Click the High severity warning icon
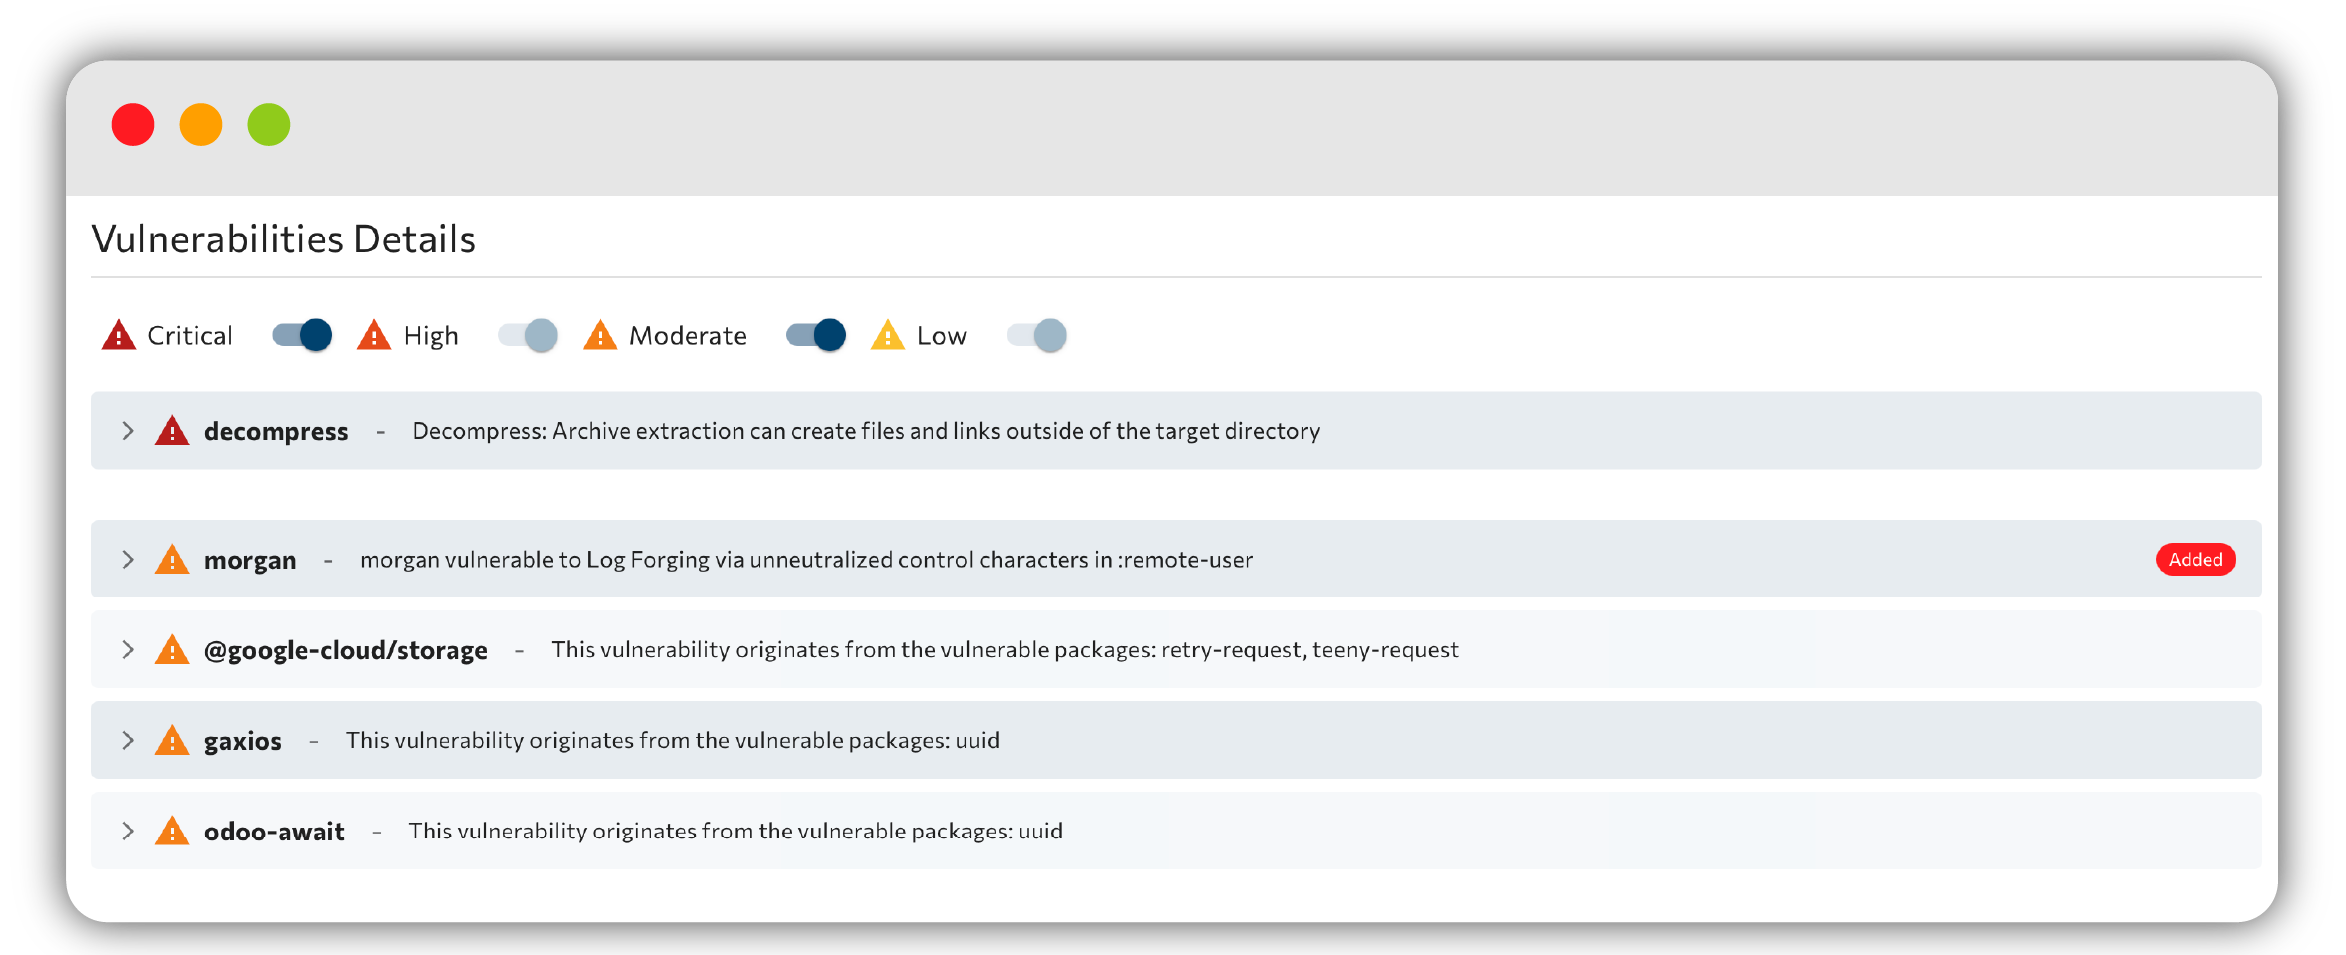This screenshot has height=955, width=2346. coord(374,335)
